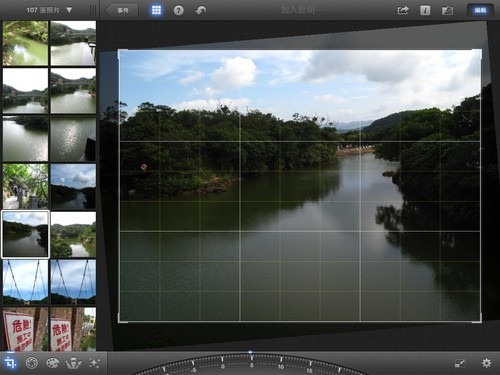Open the share menu
The height and width of the screenshot is (375, 500).
click(x=403, y=10)
